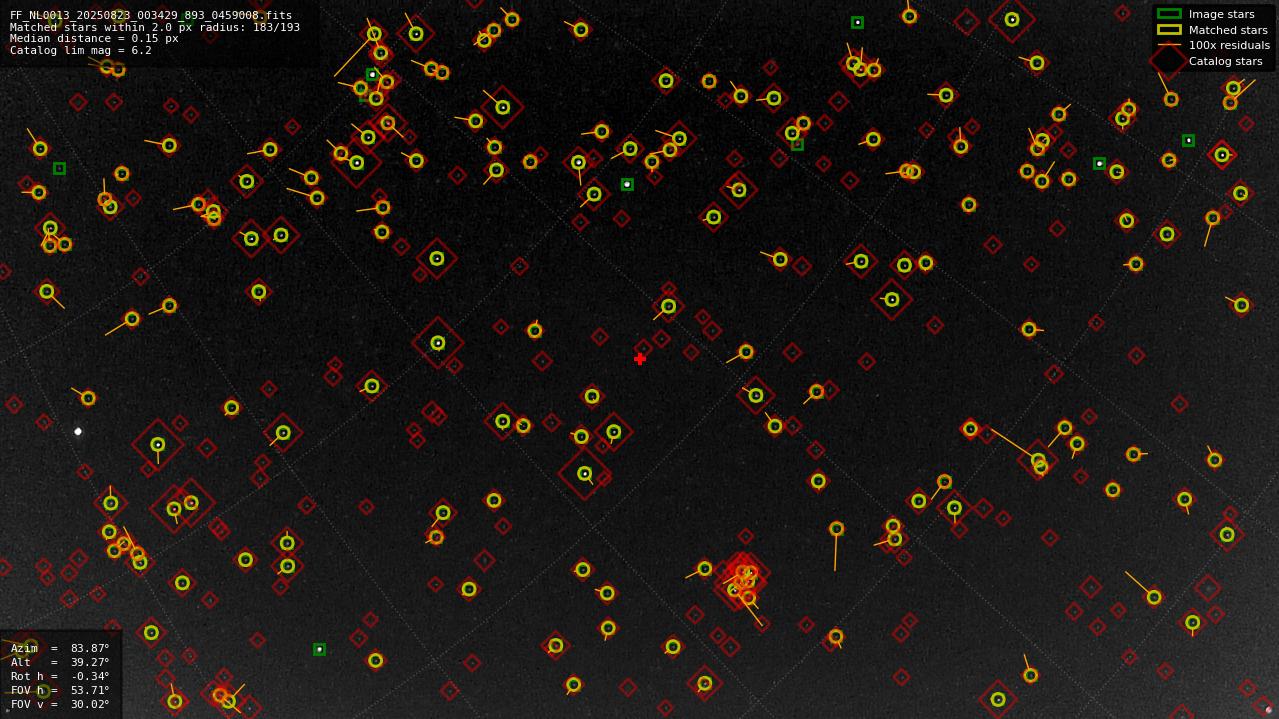Image resolution: width=1279 pixels, height=719 pixels.
Task: Click the 'FOV h = 53.71°' readout
Action: [60, 690]
